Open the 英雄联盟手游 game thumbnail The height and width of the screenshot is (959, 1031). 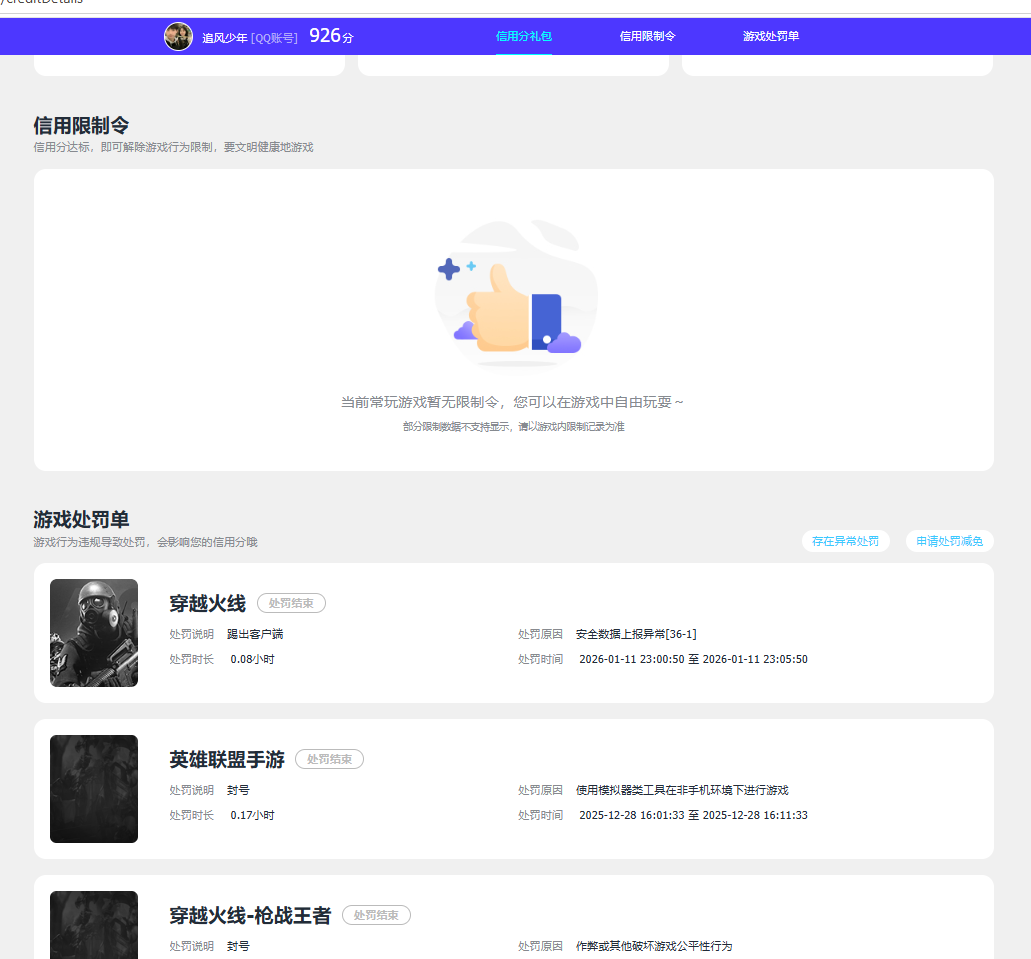point(94,789)
